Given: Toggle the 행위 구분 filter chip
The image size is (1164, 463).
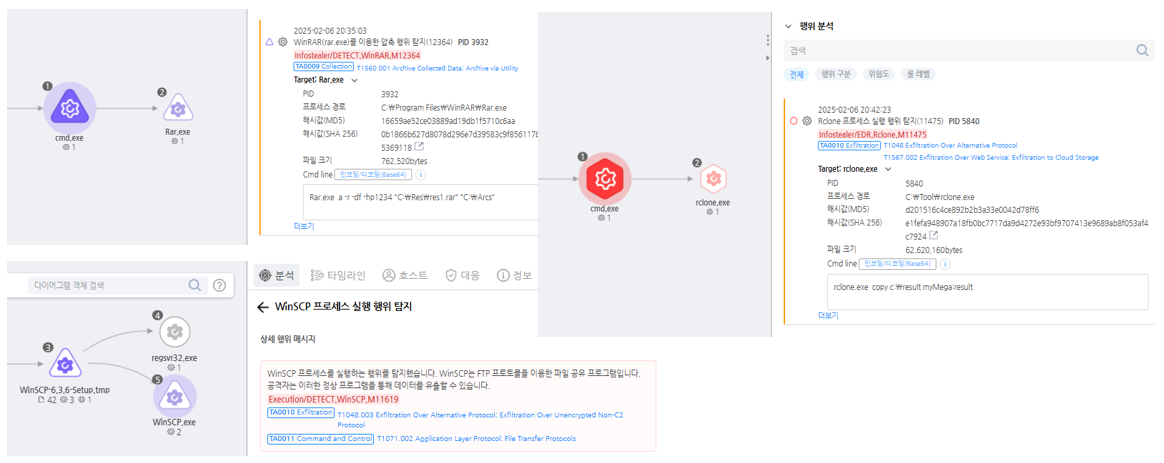Looking at the screenshot, I should pos(837,74).
